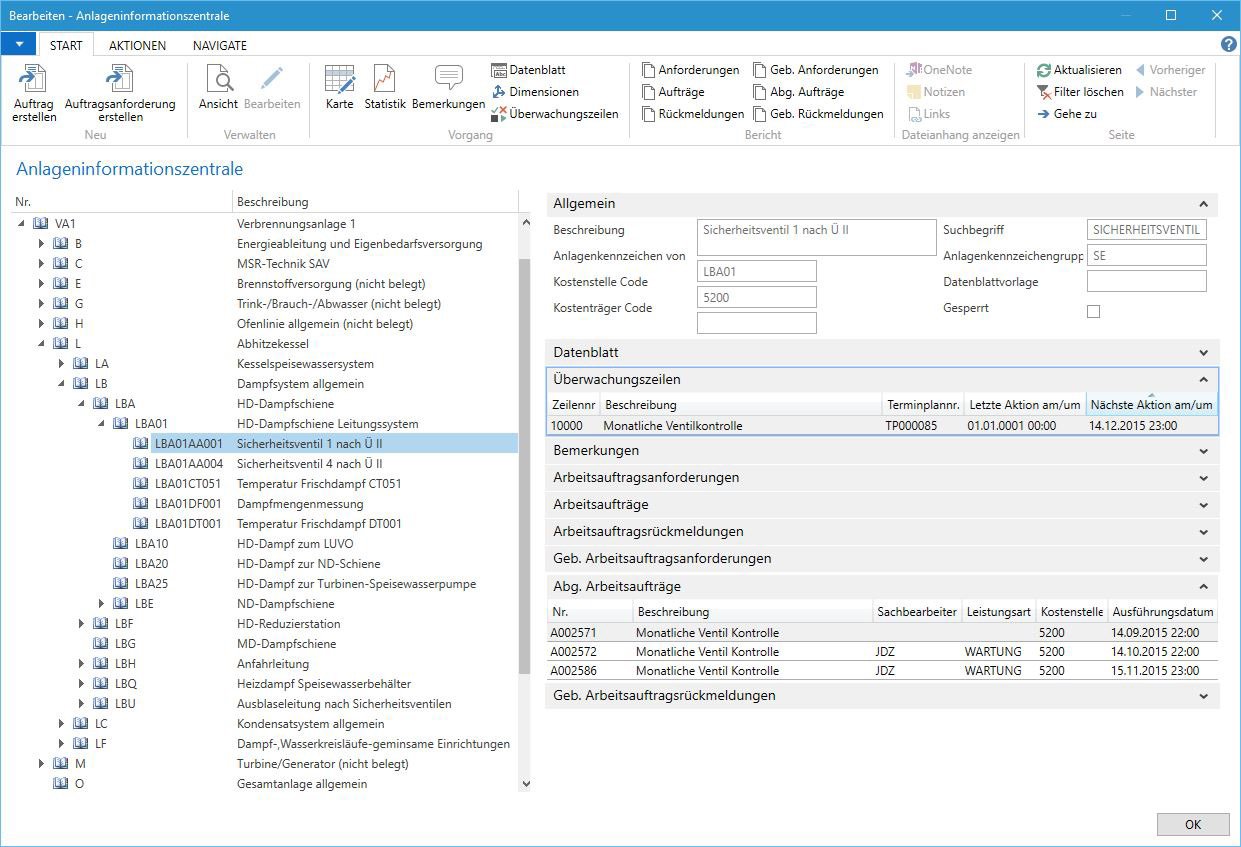Switch to the NAVIGATE ribbon tab
The height and width of the screenshot is (847, 1241).
(219, 45)
